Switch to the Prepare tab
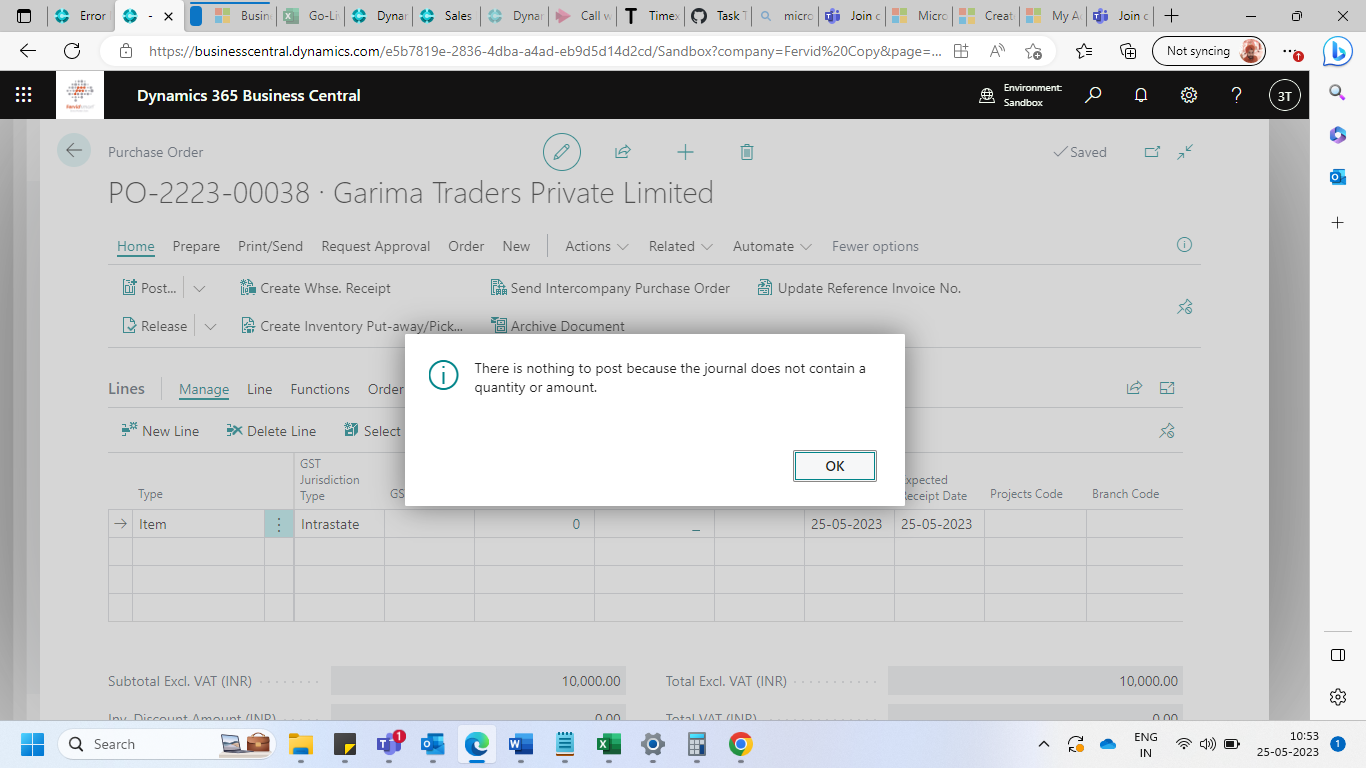Viewport: 1366px width, 768px height. point(196,246)
